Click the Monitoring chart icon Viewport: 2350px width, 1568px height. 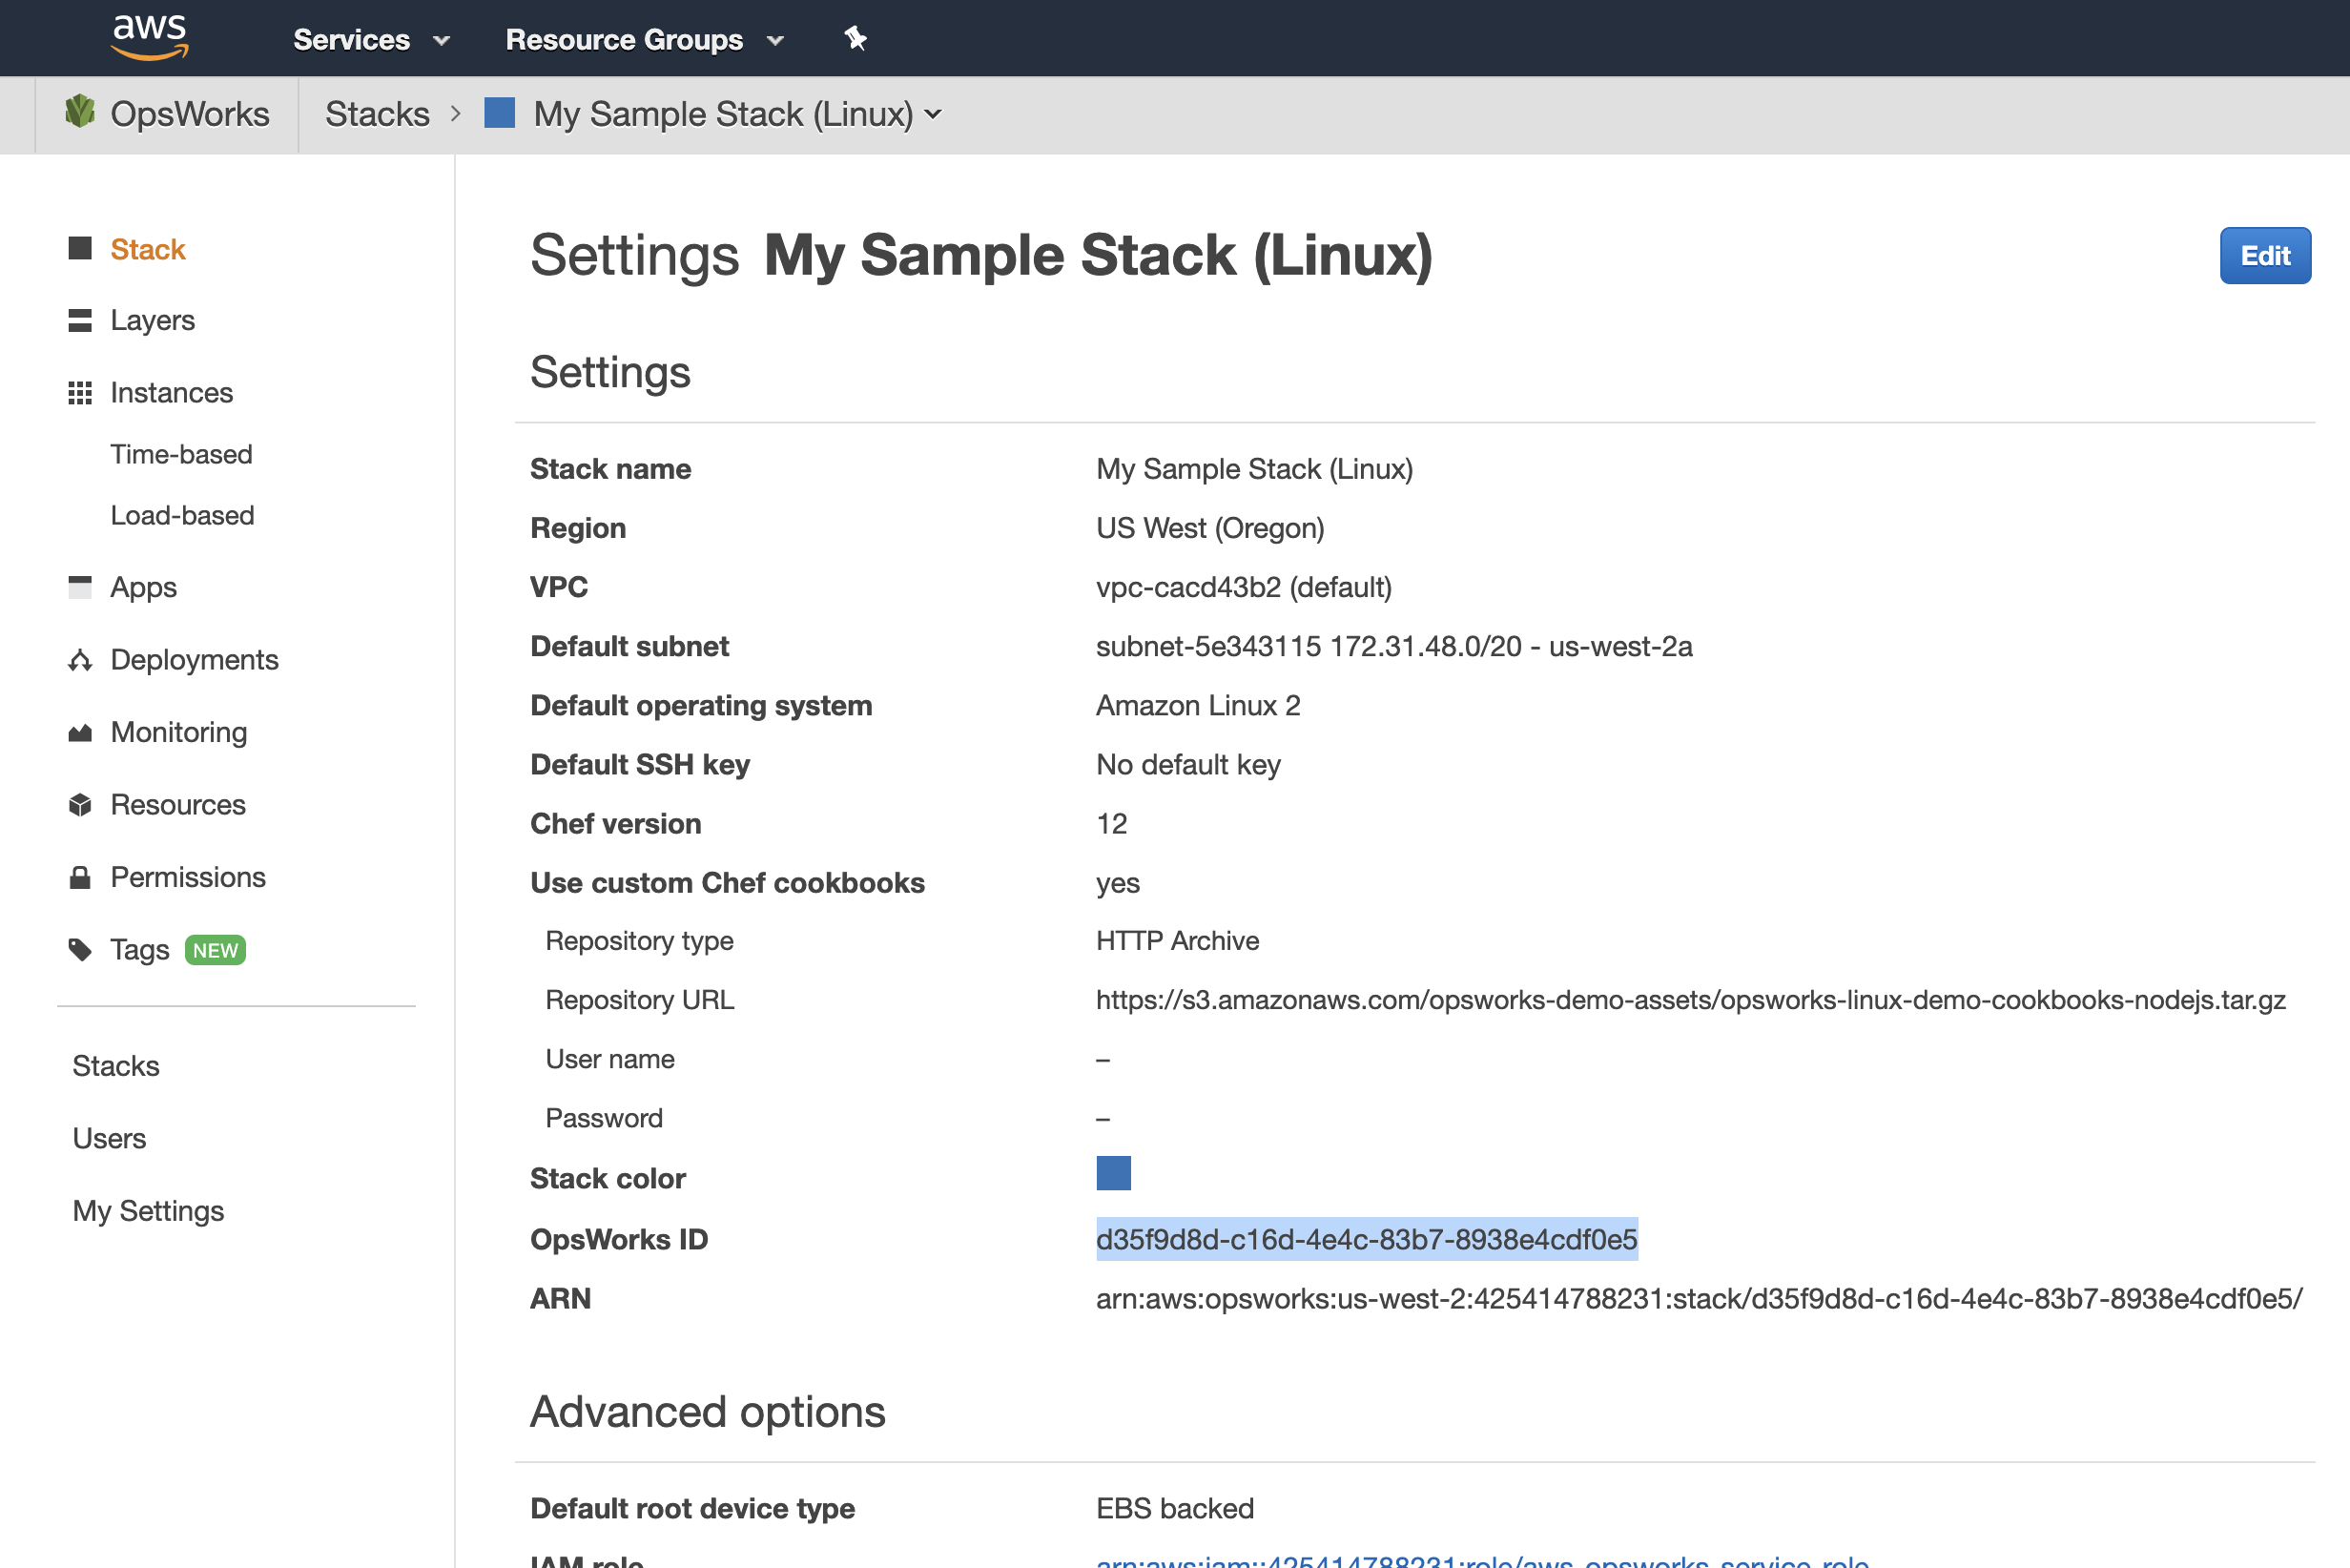click(80, 733)
